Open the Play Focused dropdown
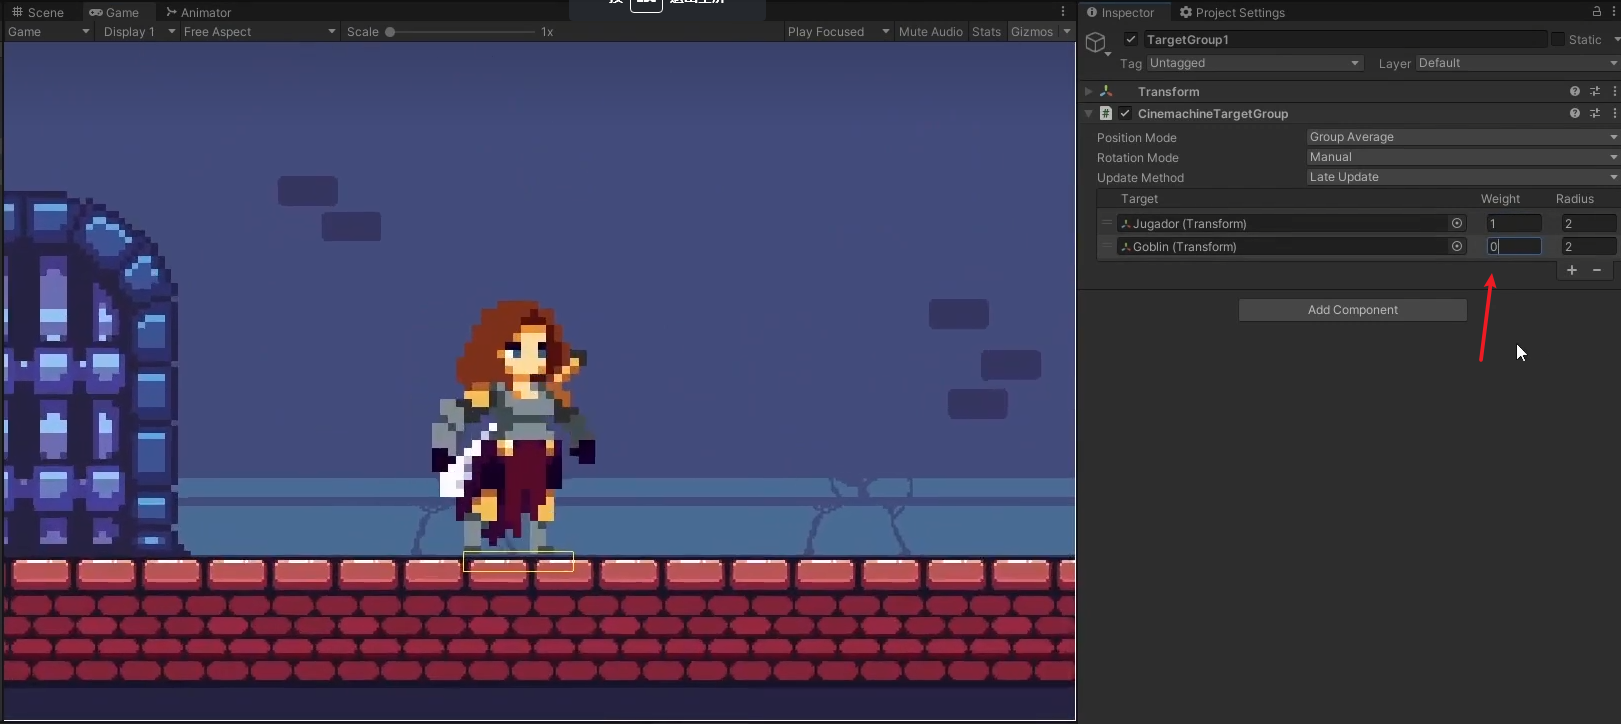This screenshot has width=1621, height=724. [838, 32]
